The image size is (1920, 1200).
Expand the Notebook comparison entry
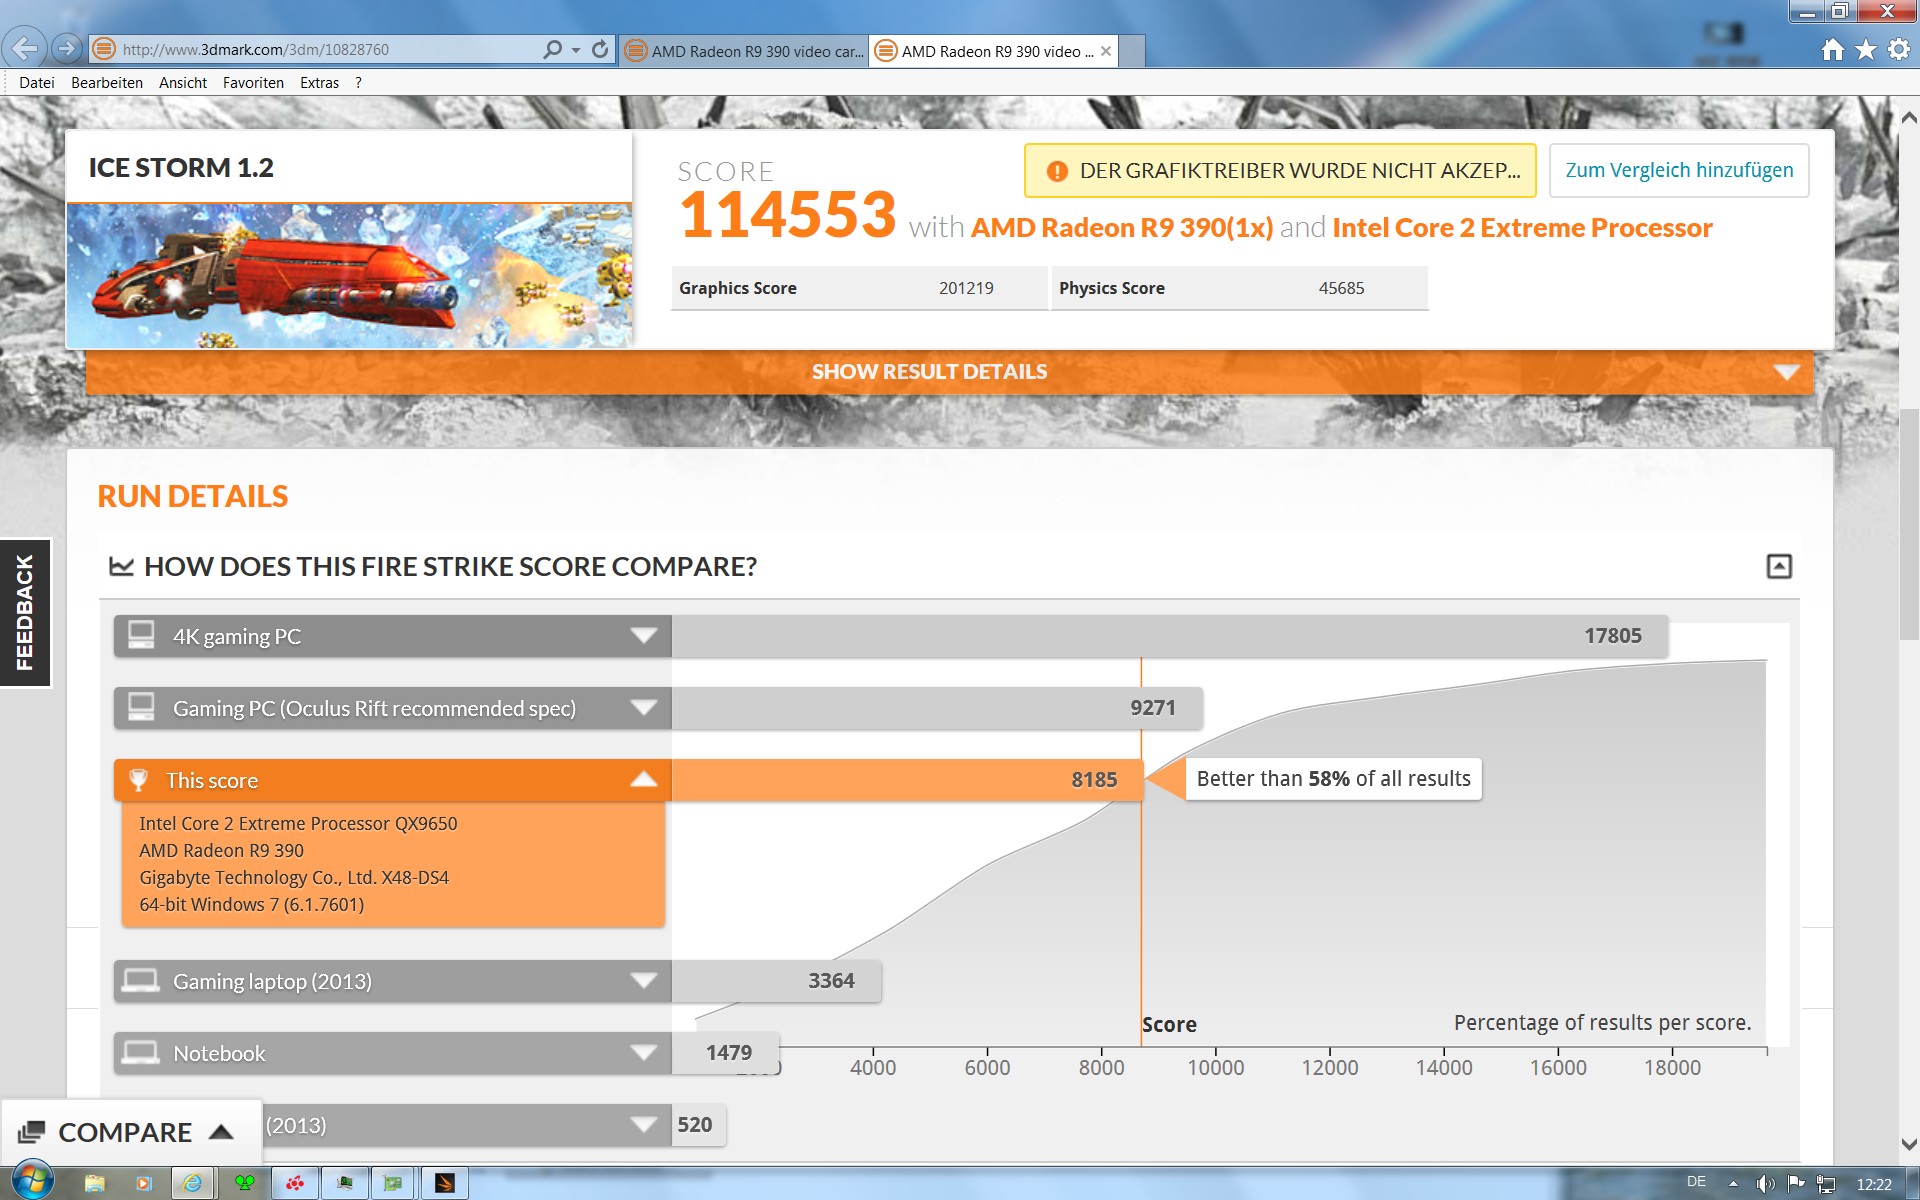643,1053
